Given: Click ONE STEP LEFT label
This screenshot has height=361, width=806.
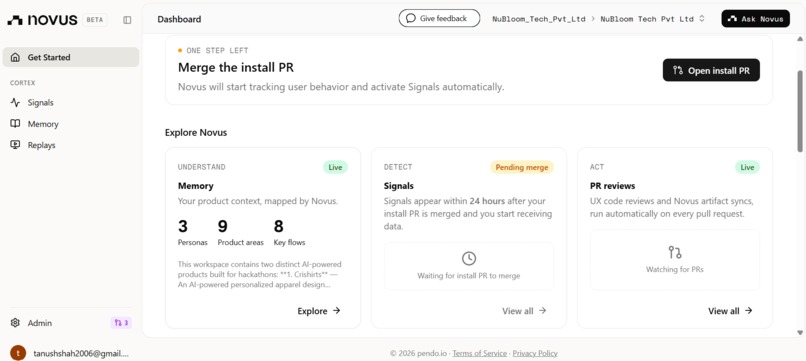Looking at the screenshot, I should coord(217,50).
